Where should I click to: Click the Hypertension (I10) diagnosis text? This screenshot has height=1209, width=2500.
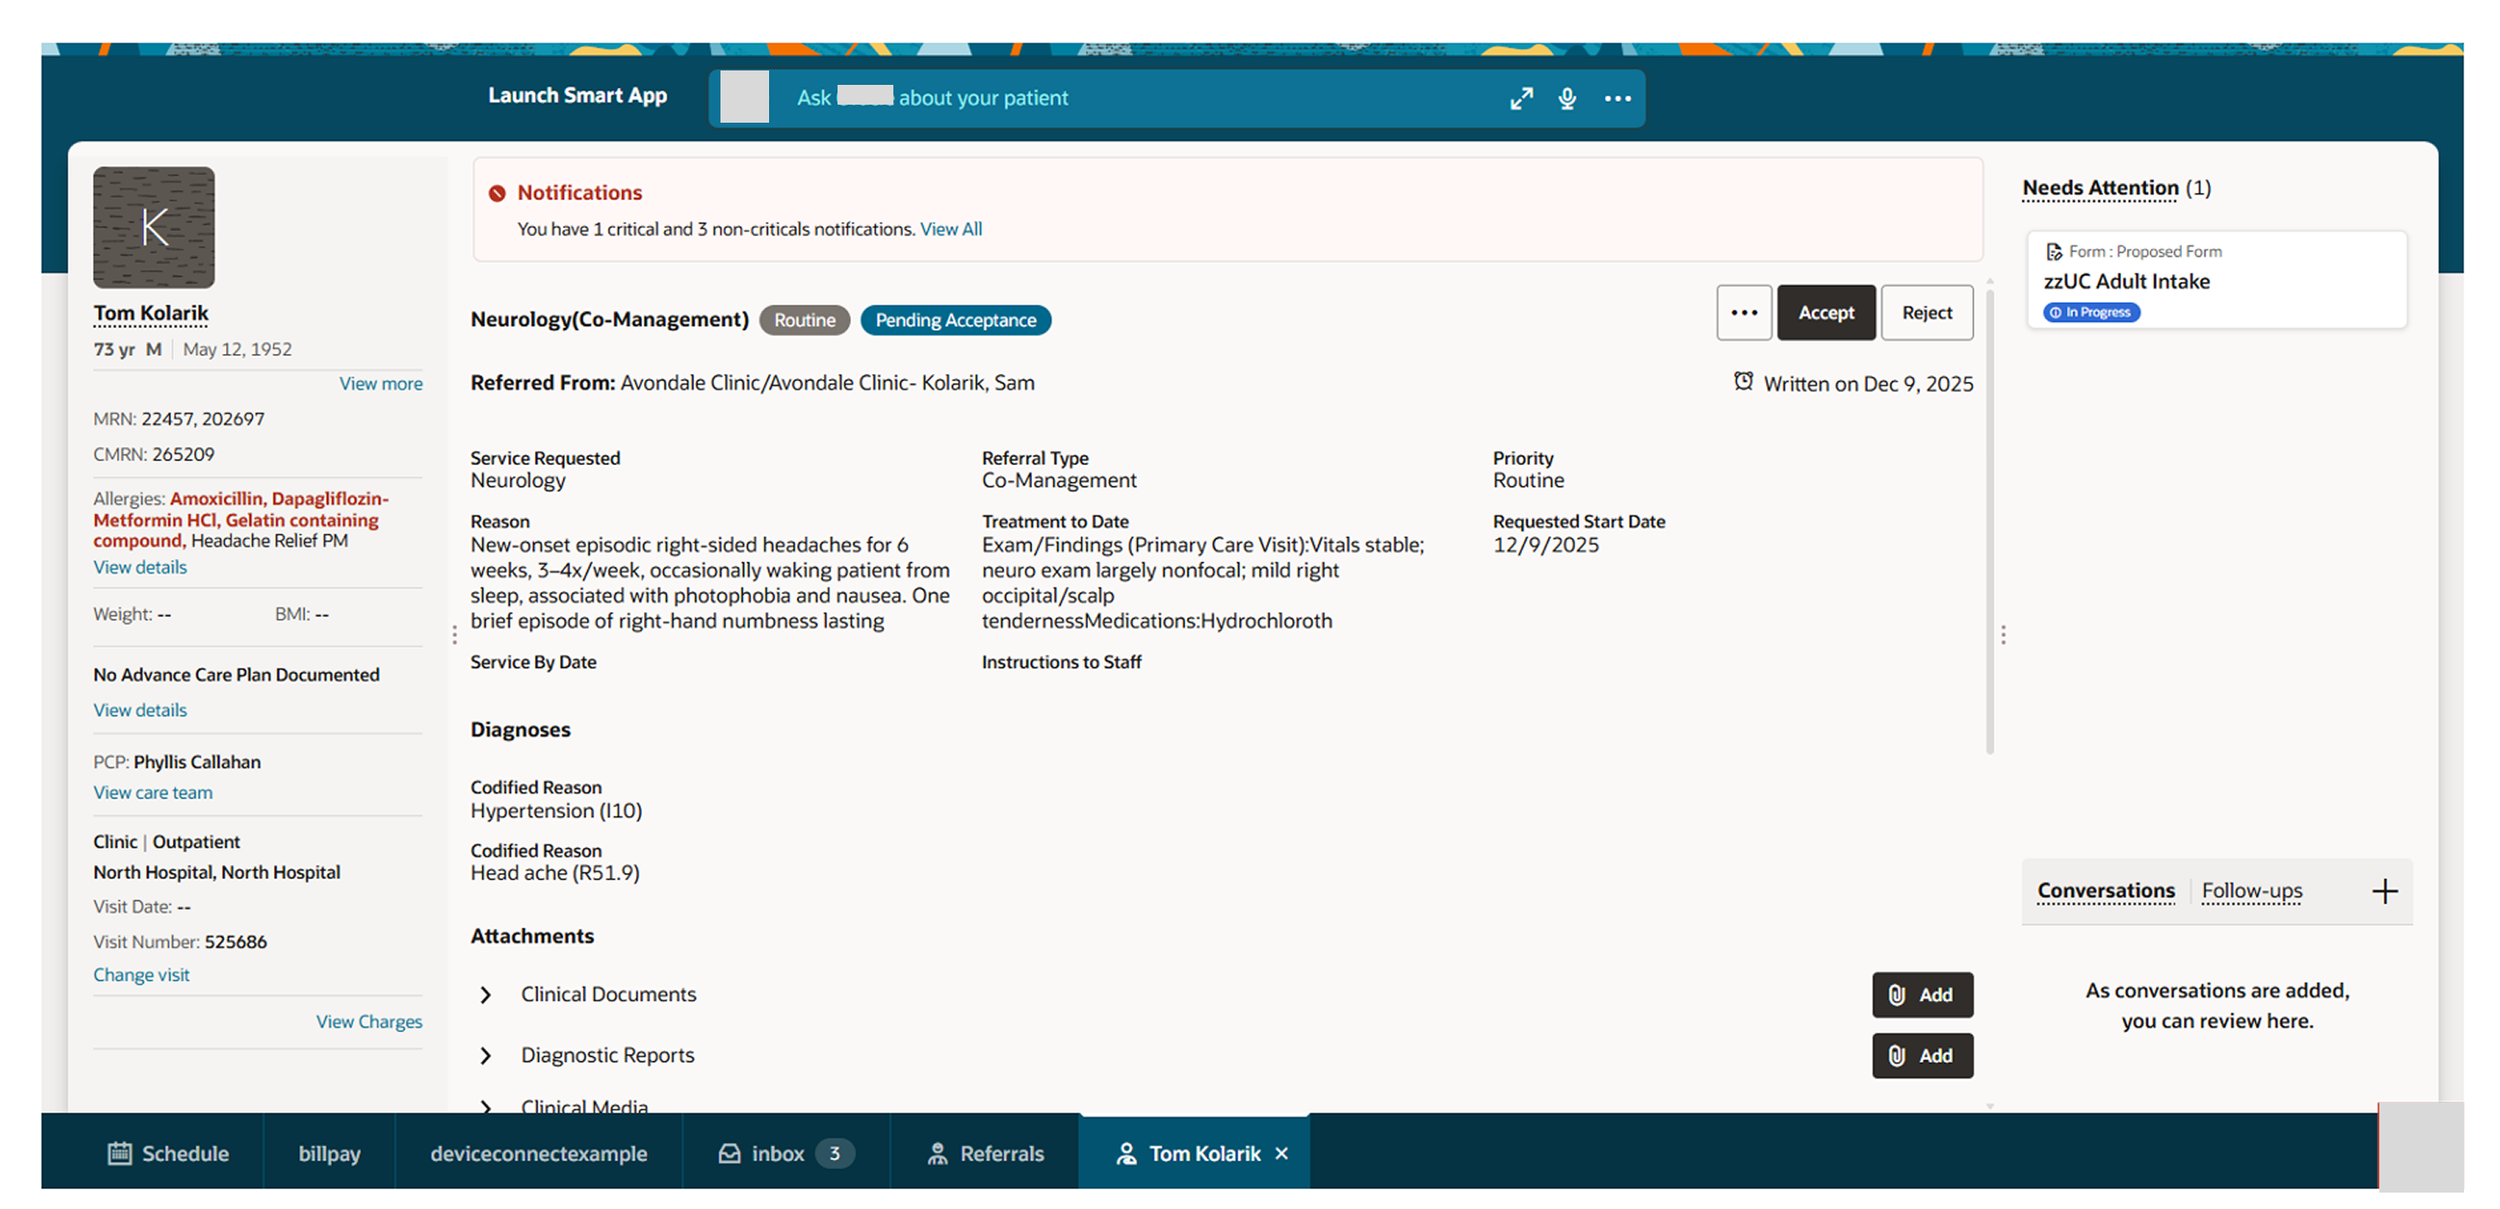pos(556,811)
